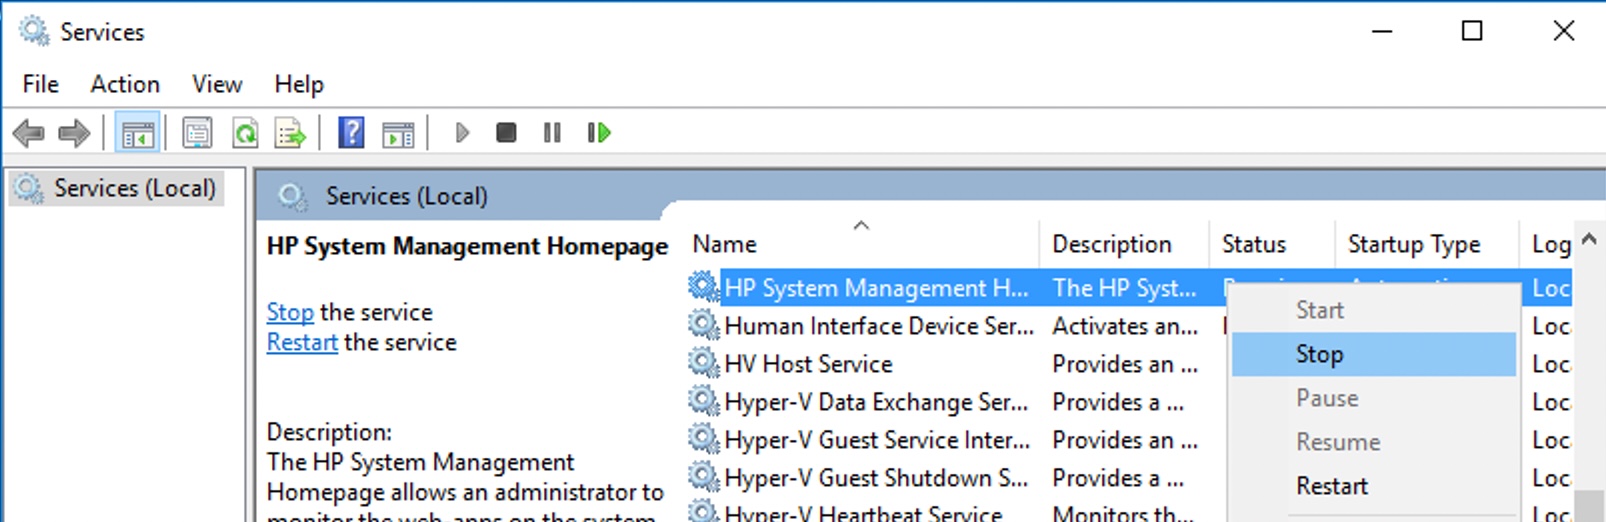The height and width of the screenshot is (522, 1606).
Task: Click the HP System Management Homepage heading
Action: click(467, 246)
